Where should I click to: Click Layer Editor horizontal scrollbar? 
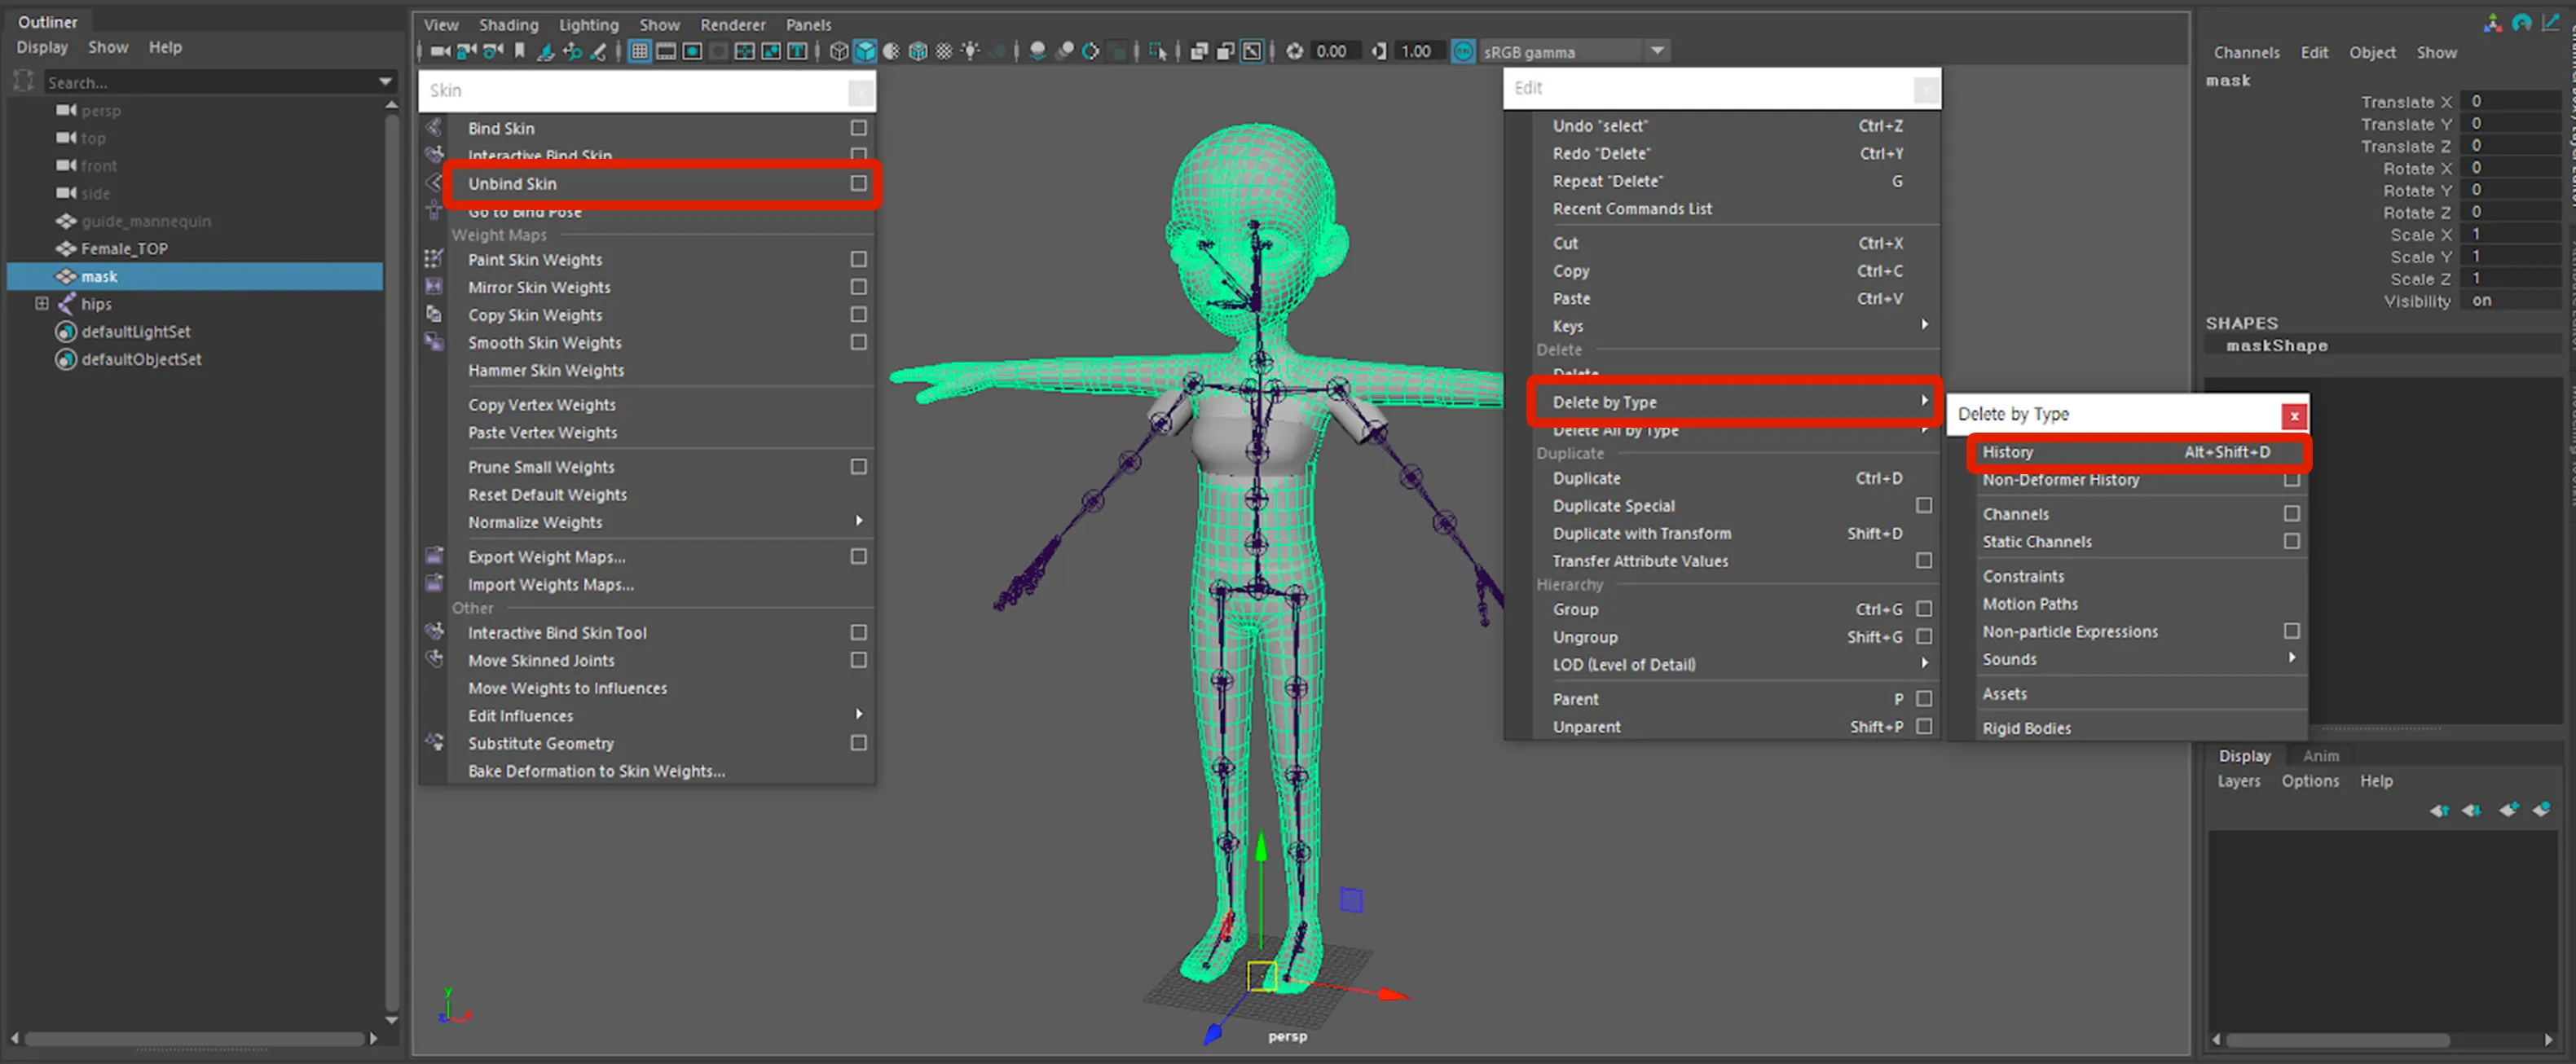coord(2338,1040)
